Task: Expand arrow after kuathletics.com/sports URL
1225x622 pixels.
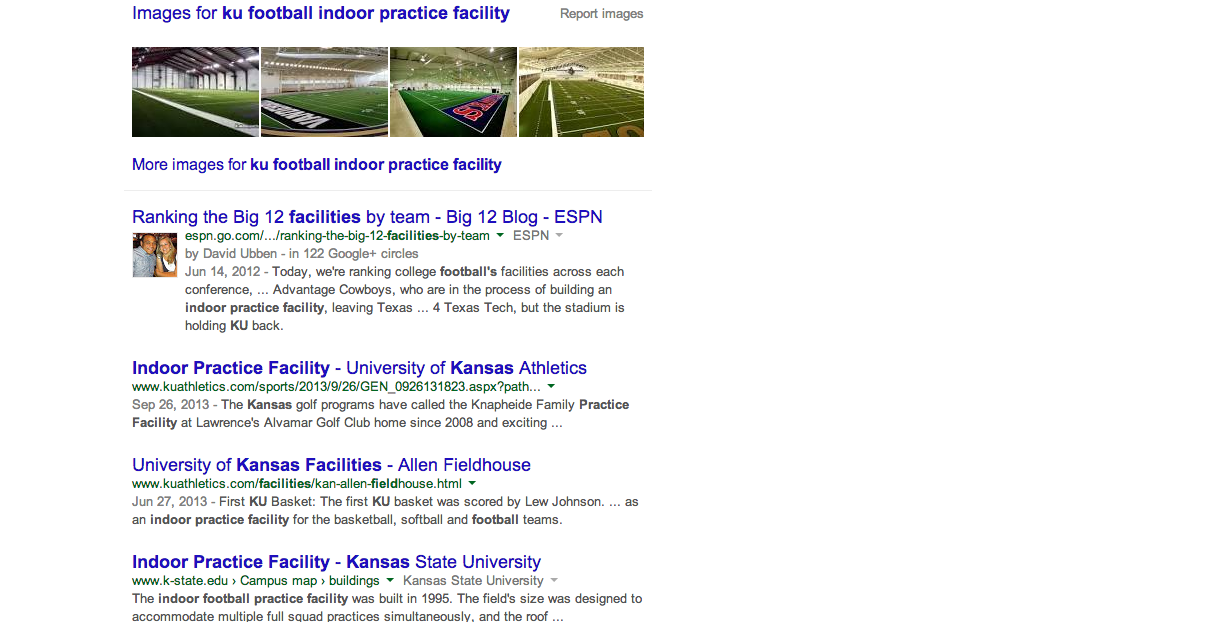Action: 551,386
